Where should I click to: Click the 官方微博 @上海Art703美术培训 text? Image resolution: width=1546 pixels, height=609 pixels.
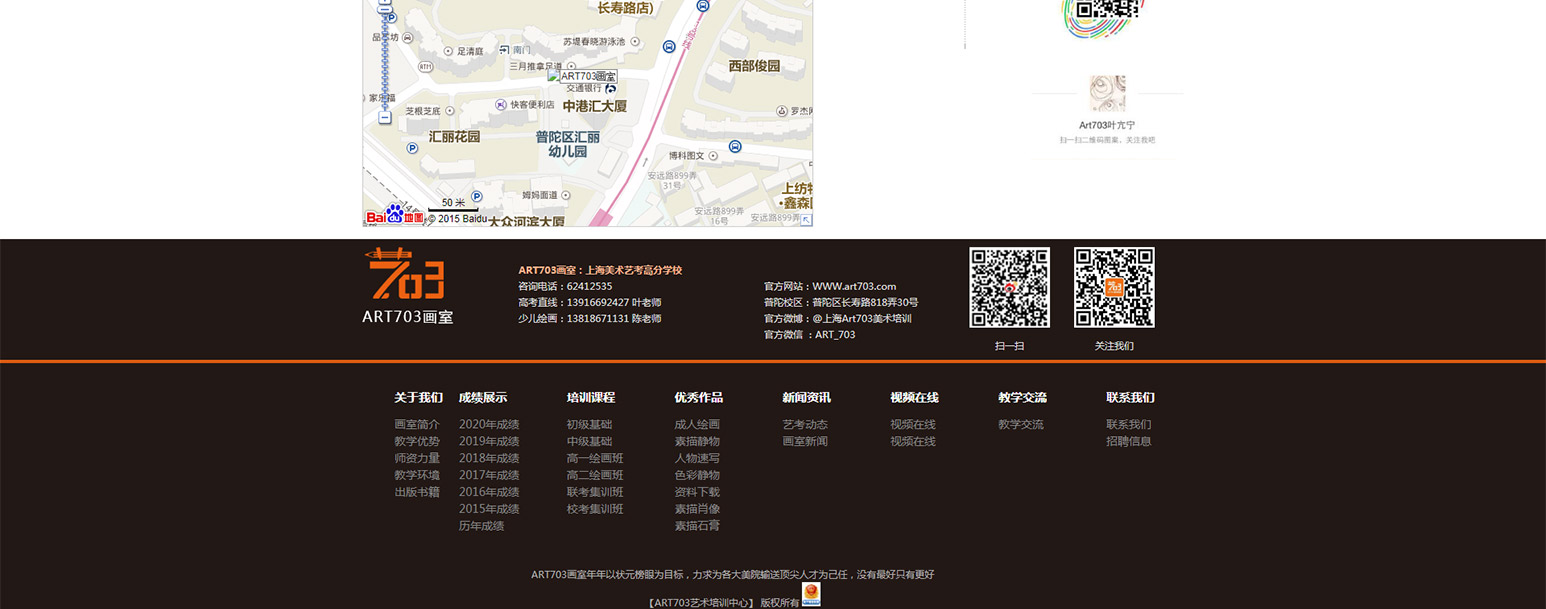pyautogui.click(x=838, y=318)
